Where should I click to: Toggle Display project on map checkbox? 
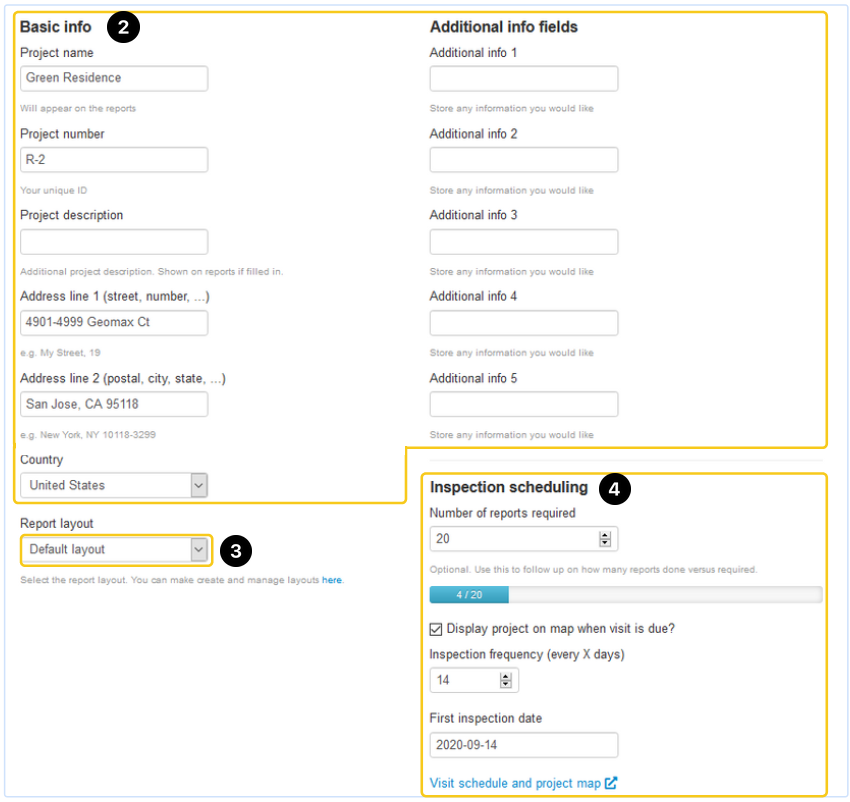[x=436, y=629]
